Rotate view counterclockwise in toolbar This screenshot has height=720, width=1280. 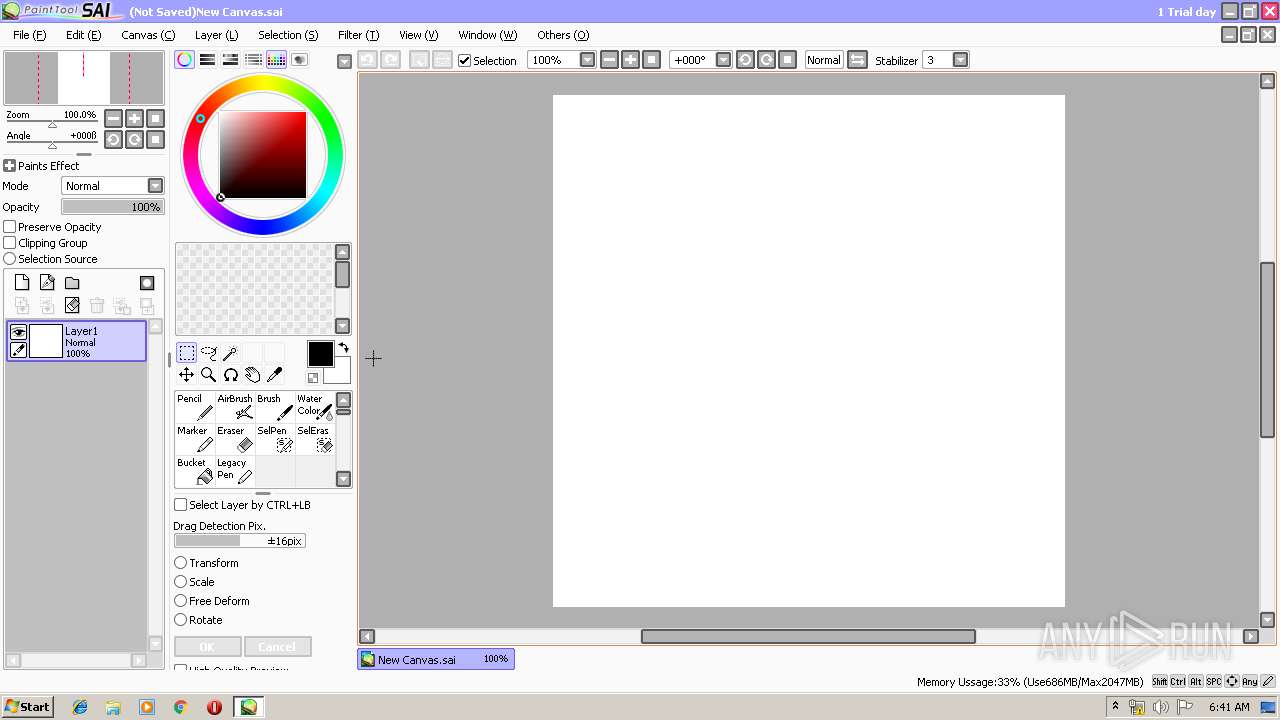point(745,60)
